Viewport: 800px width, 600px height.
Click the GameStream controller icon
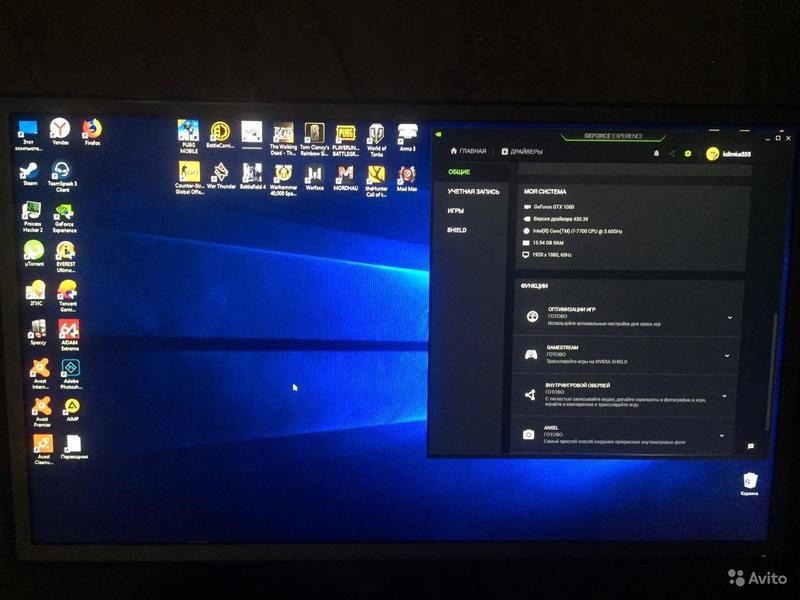531,354
